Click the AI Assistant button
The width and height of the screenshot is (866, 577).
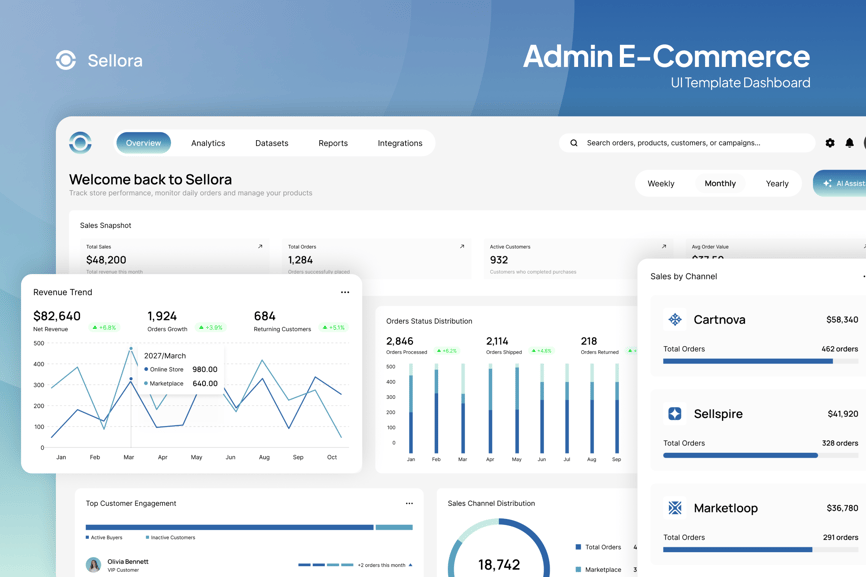click(842, 184)
